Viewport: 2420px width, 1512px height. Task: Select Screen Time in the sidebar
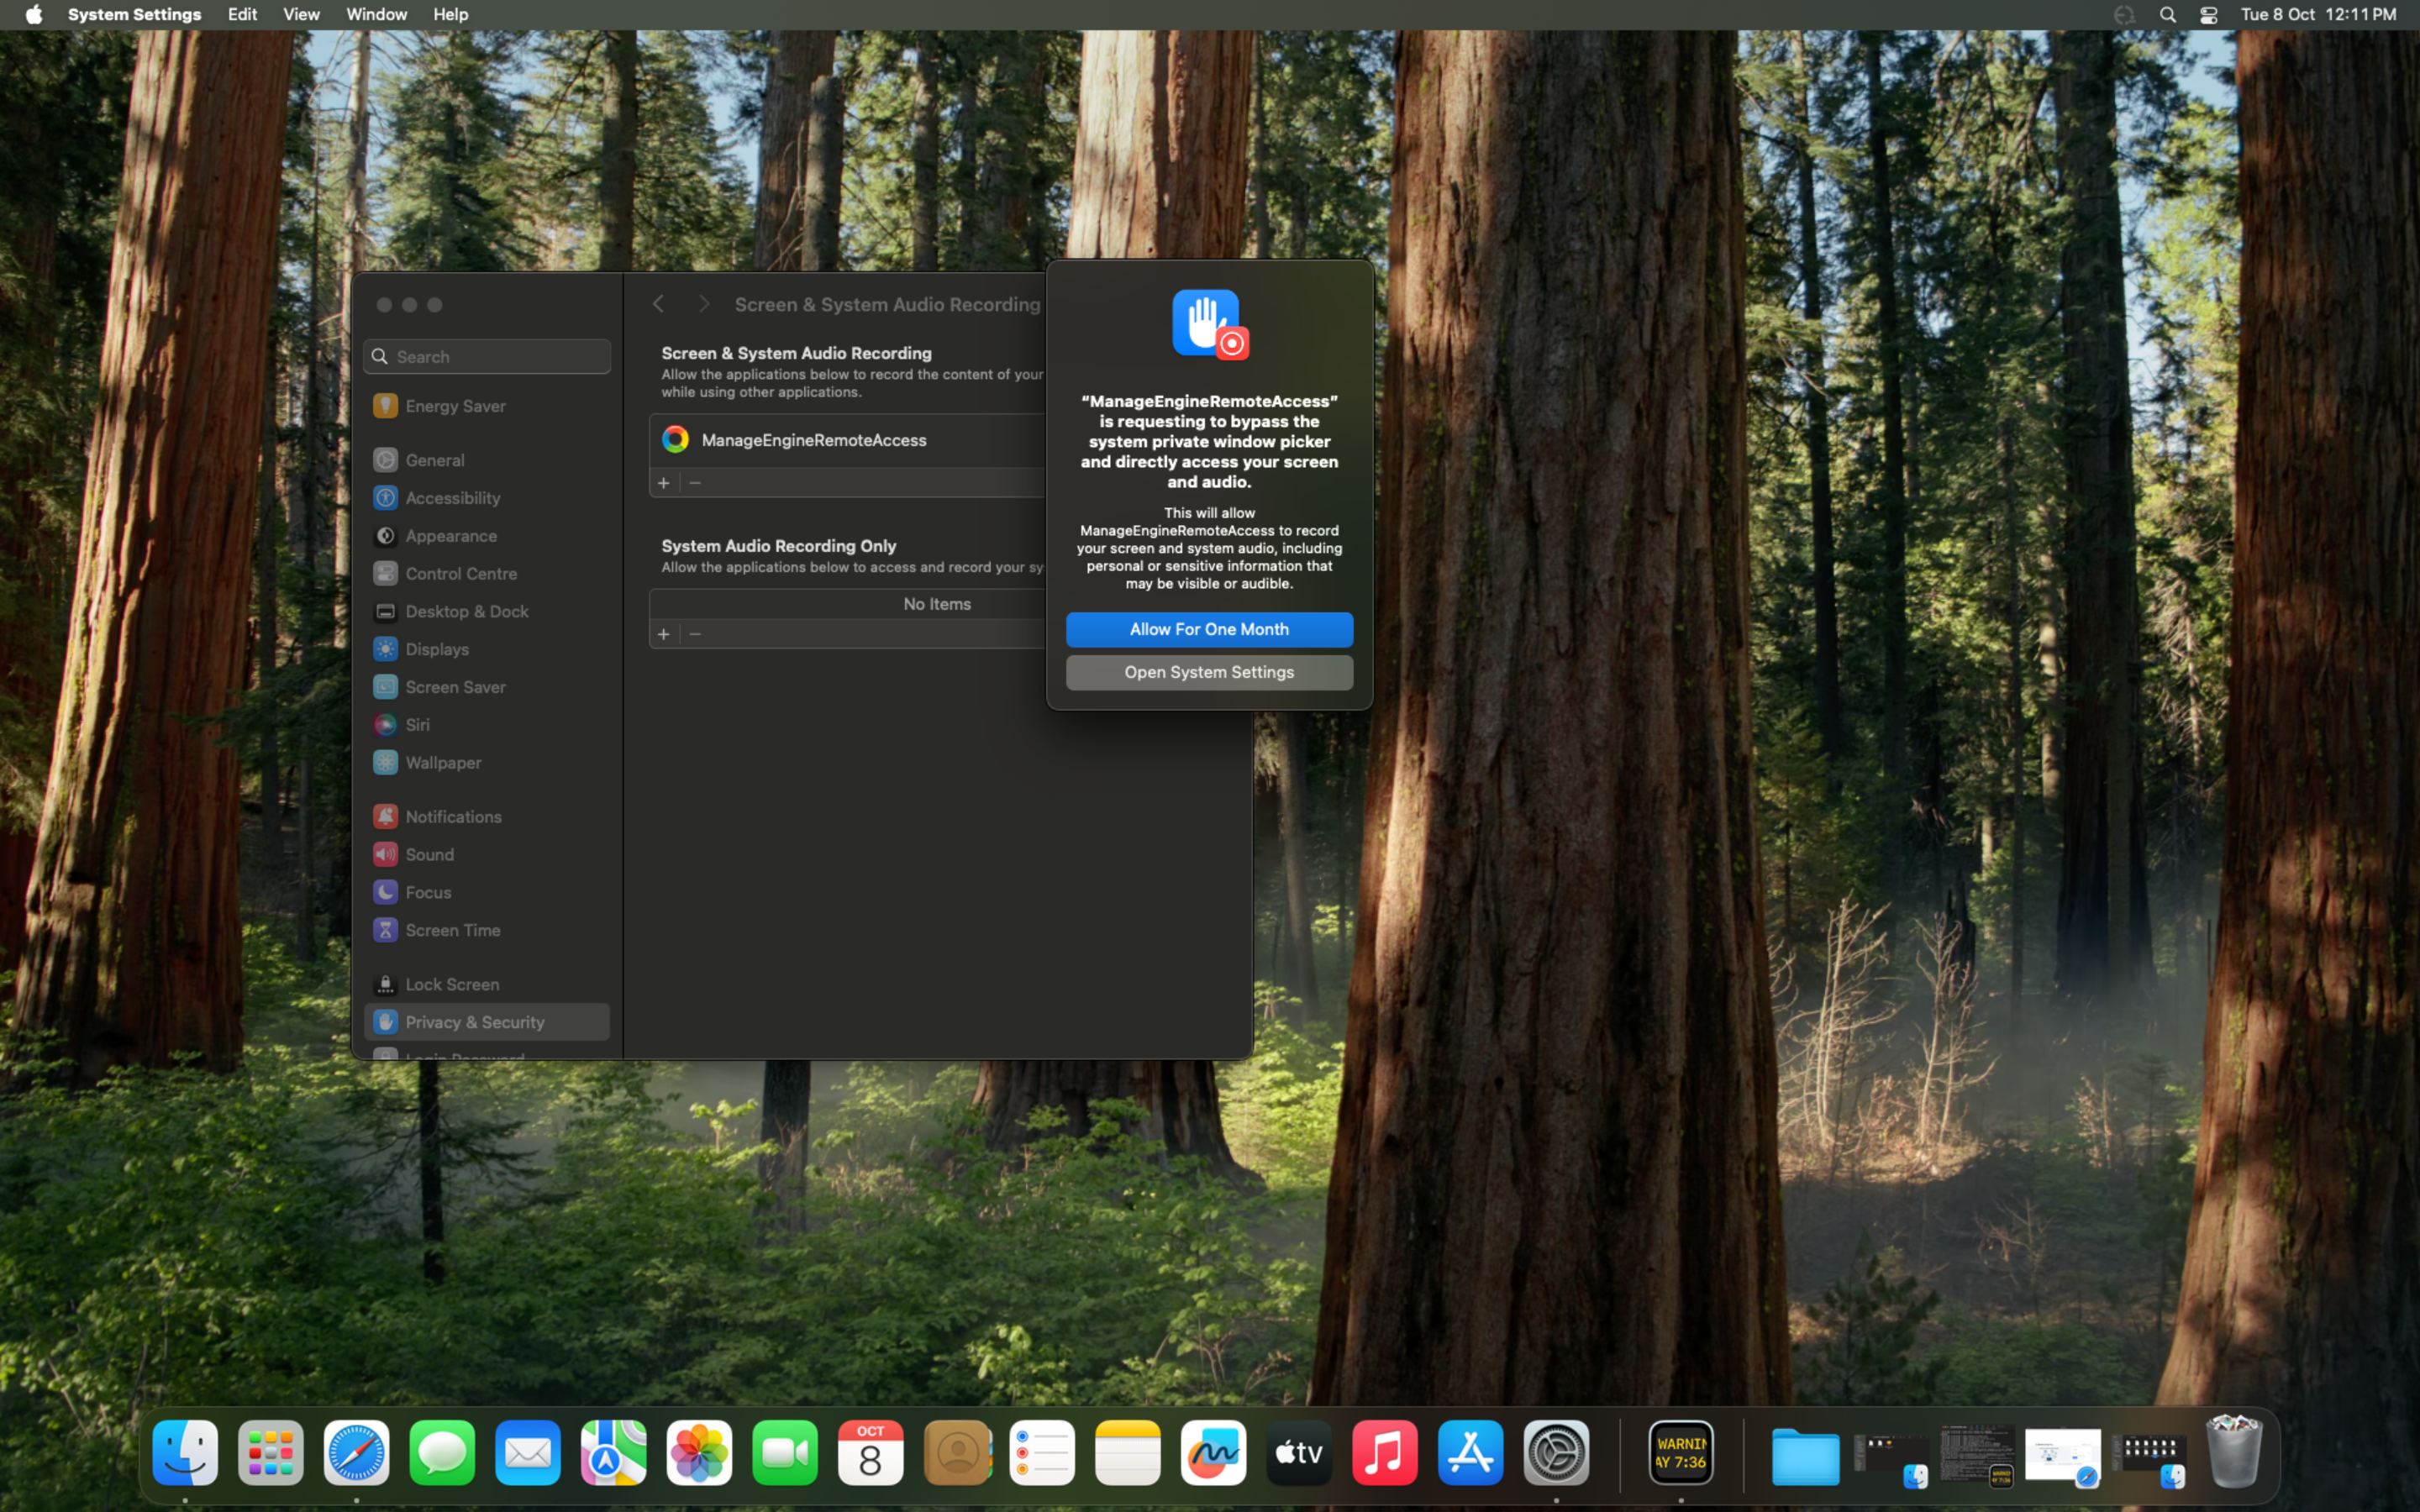452,930
